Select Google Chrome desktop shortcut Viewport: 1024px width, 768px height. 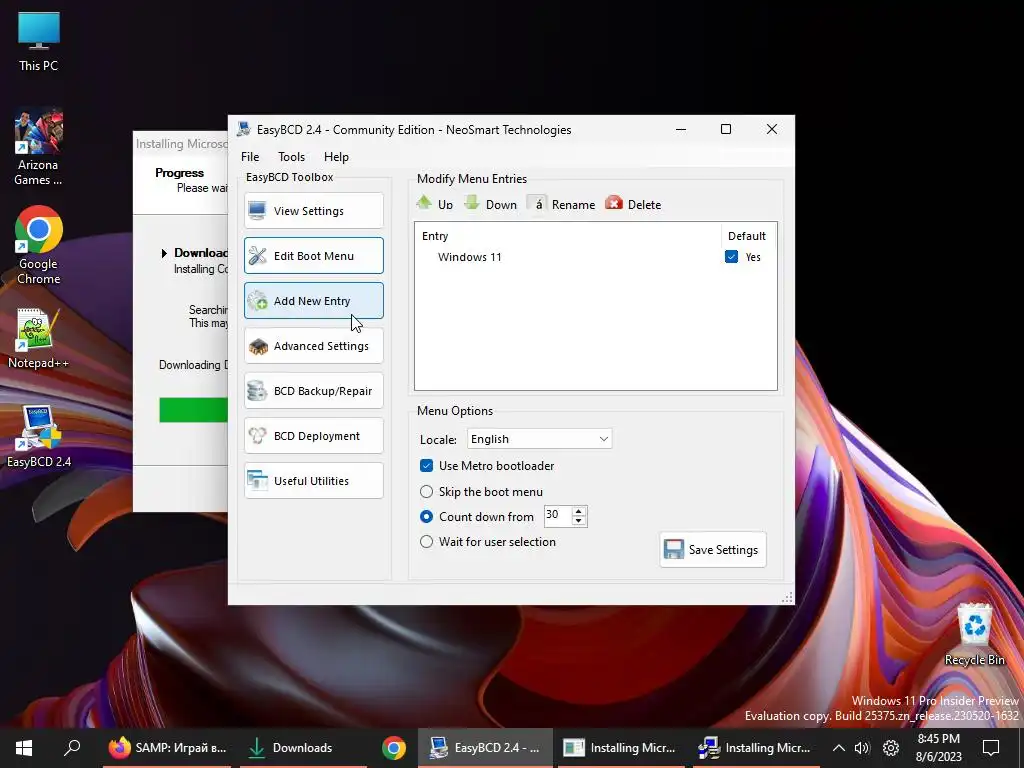39,246
